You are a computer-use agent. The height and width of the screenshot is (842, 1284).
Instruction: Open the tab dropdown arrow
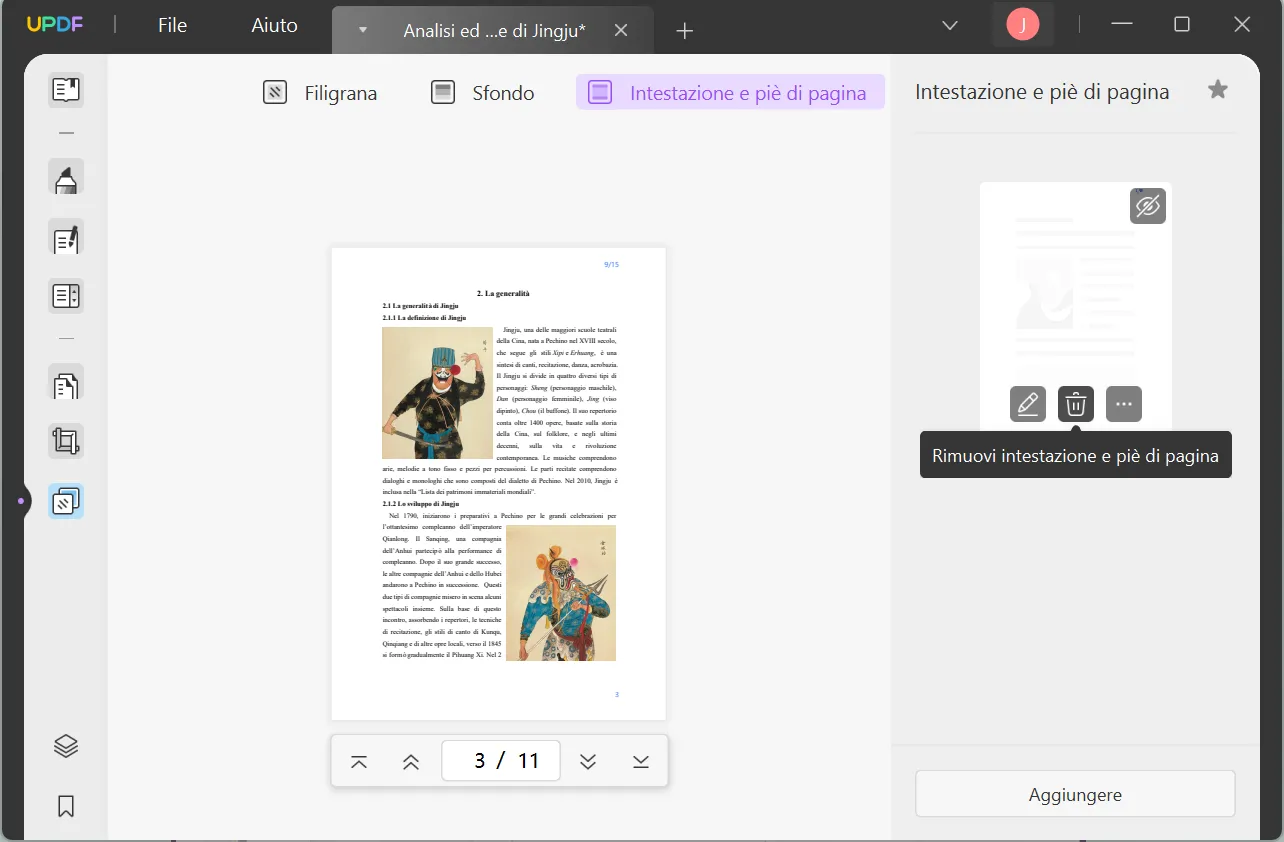pyautogui.click(x=363, y=31)
